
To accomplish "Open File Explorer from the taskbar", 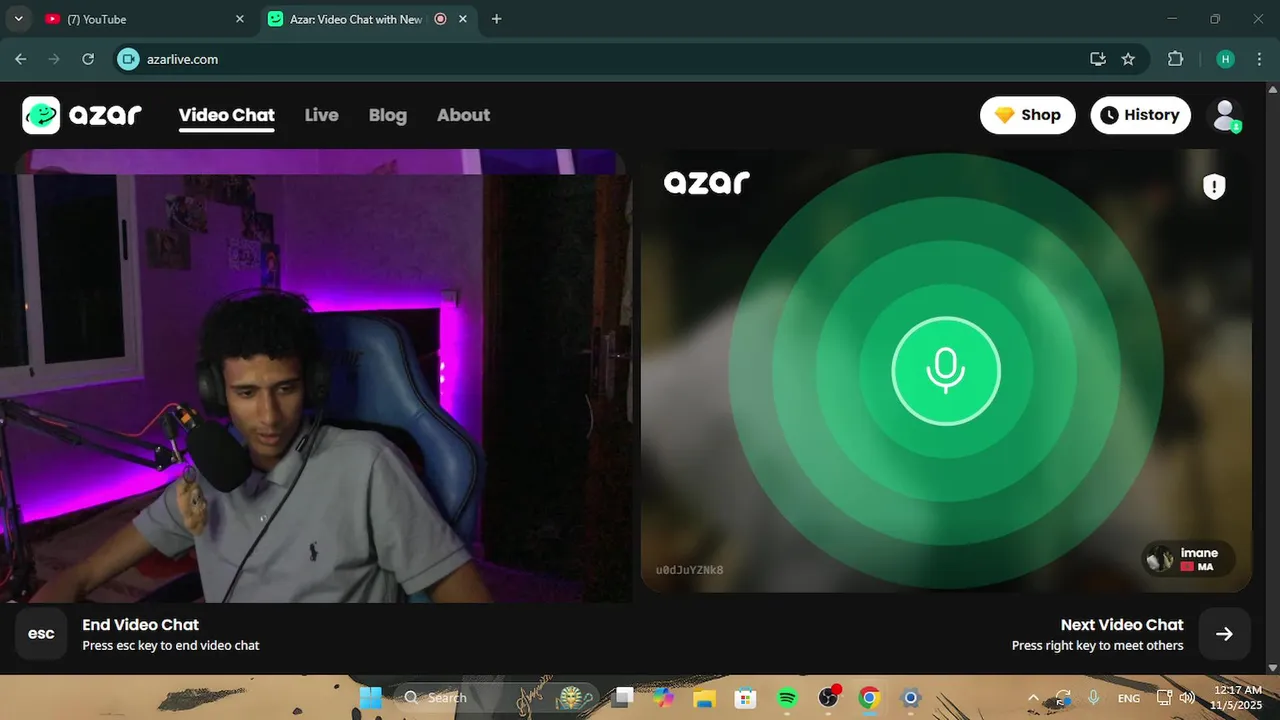I will (705, 698).
